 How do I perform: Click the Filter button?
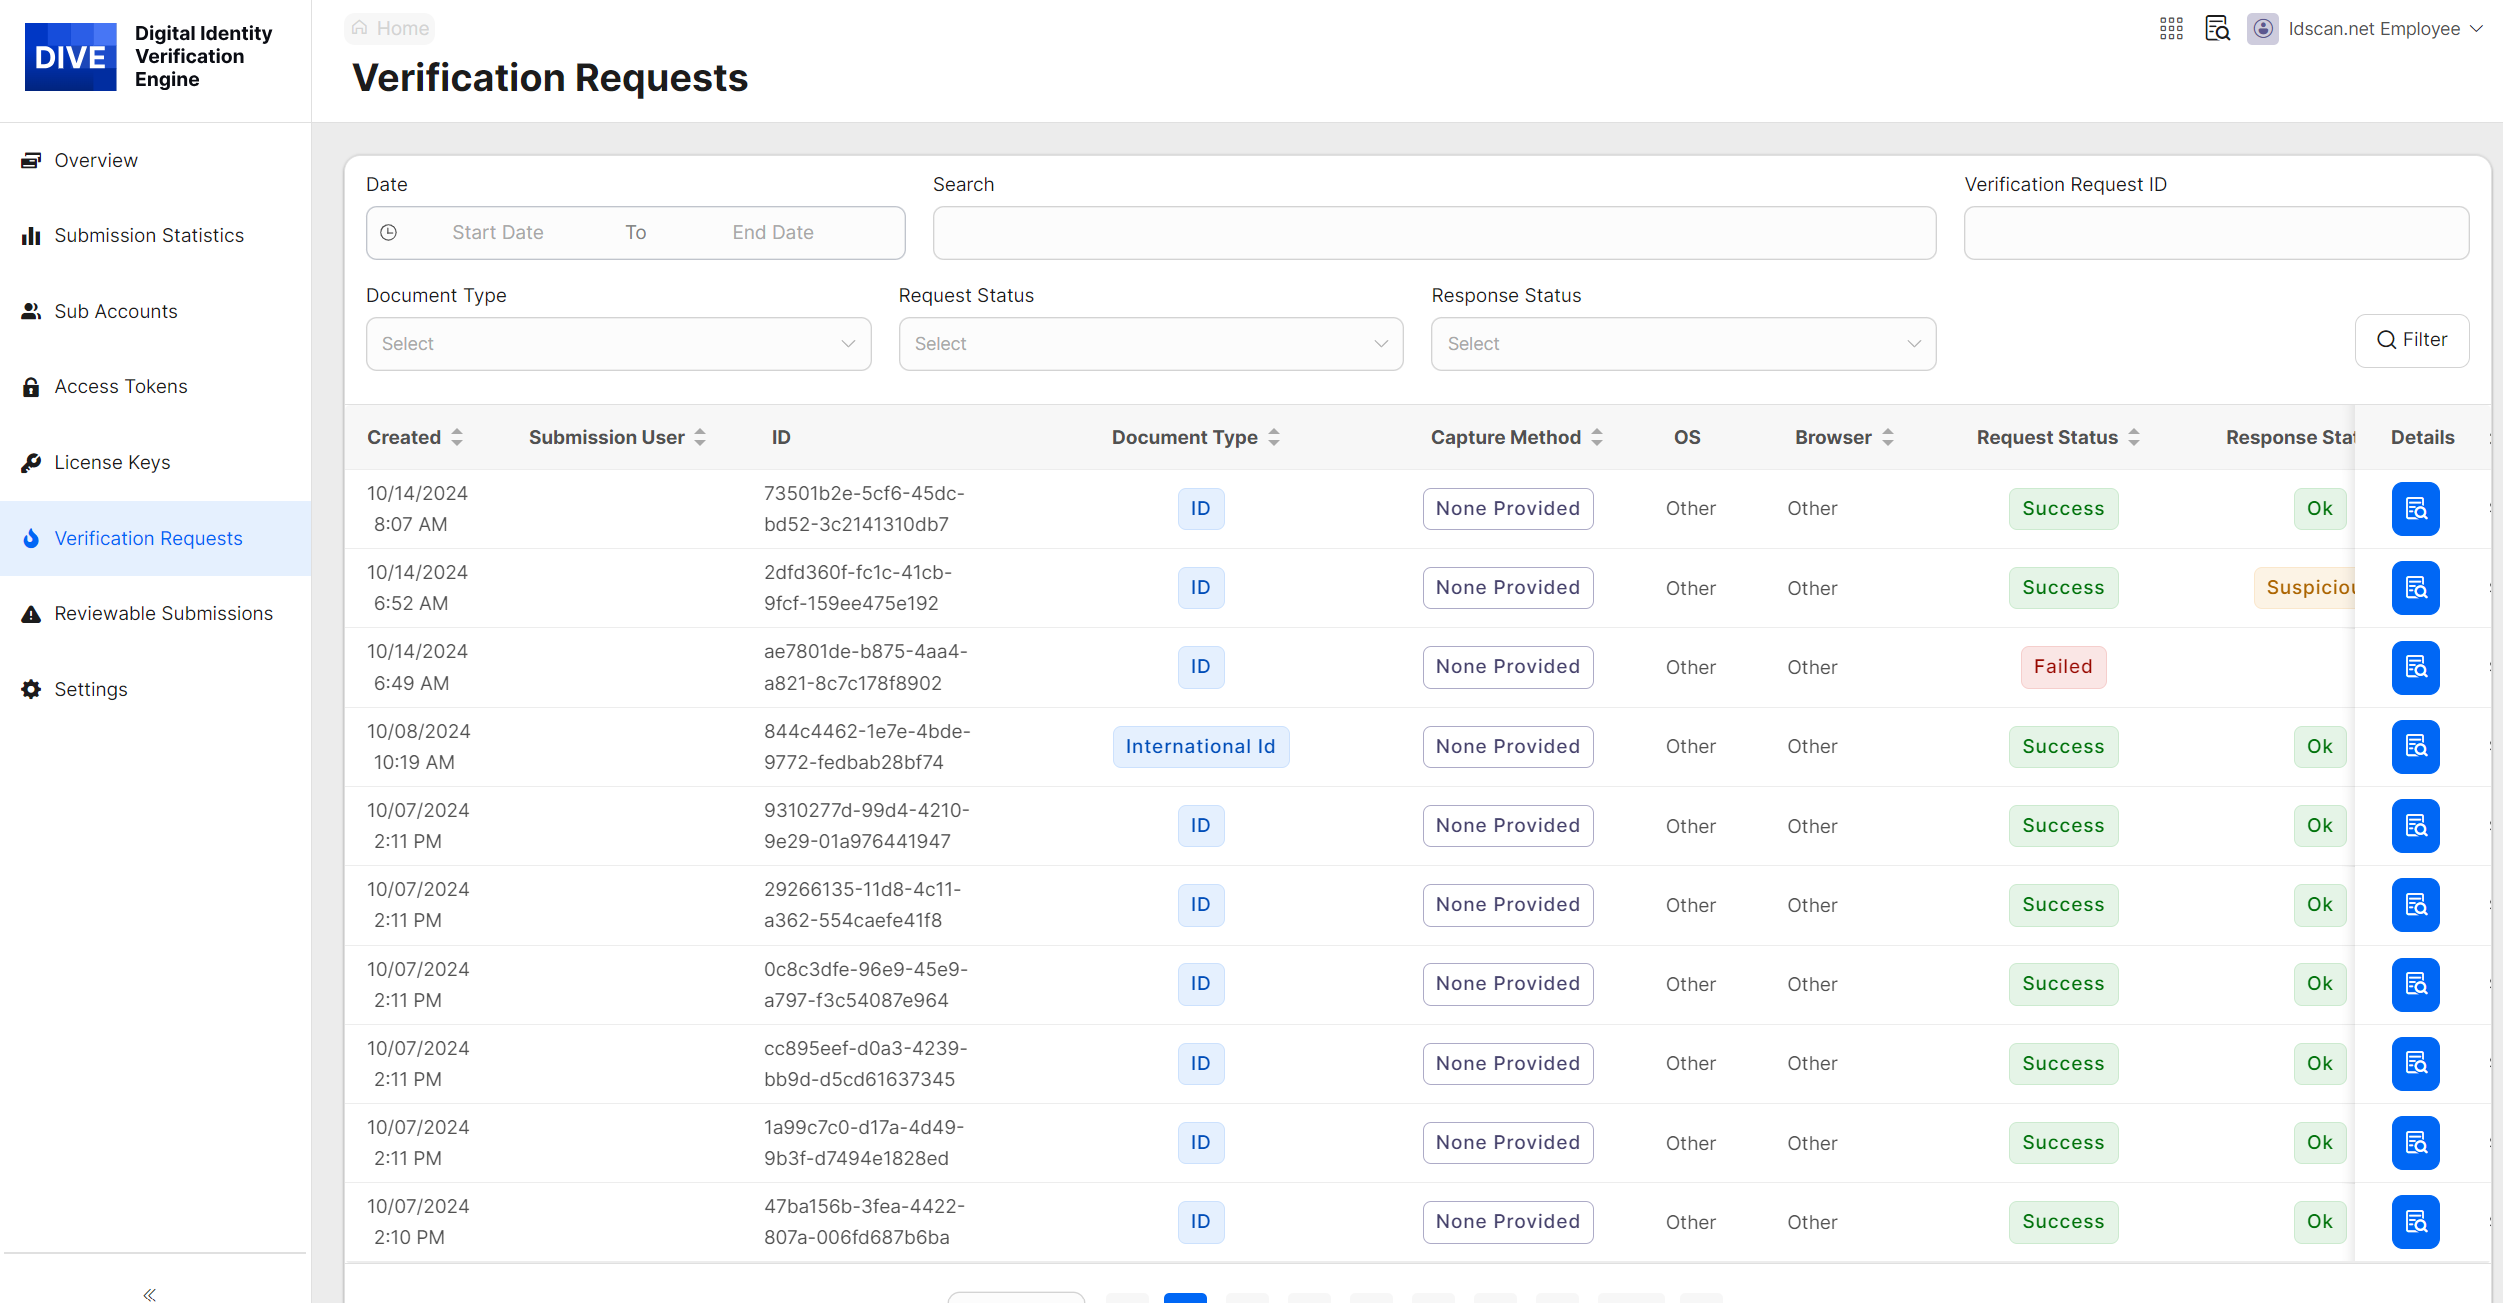point(2411,341)
